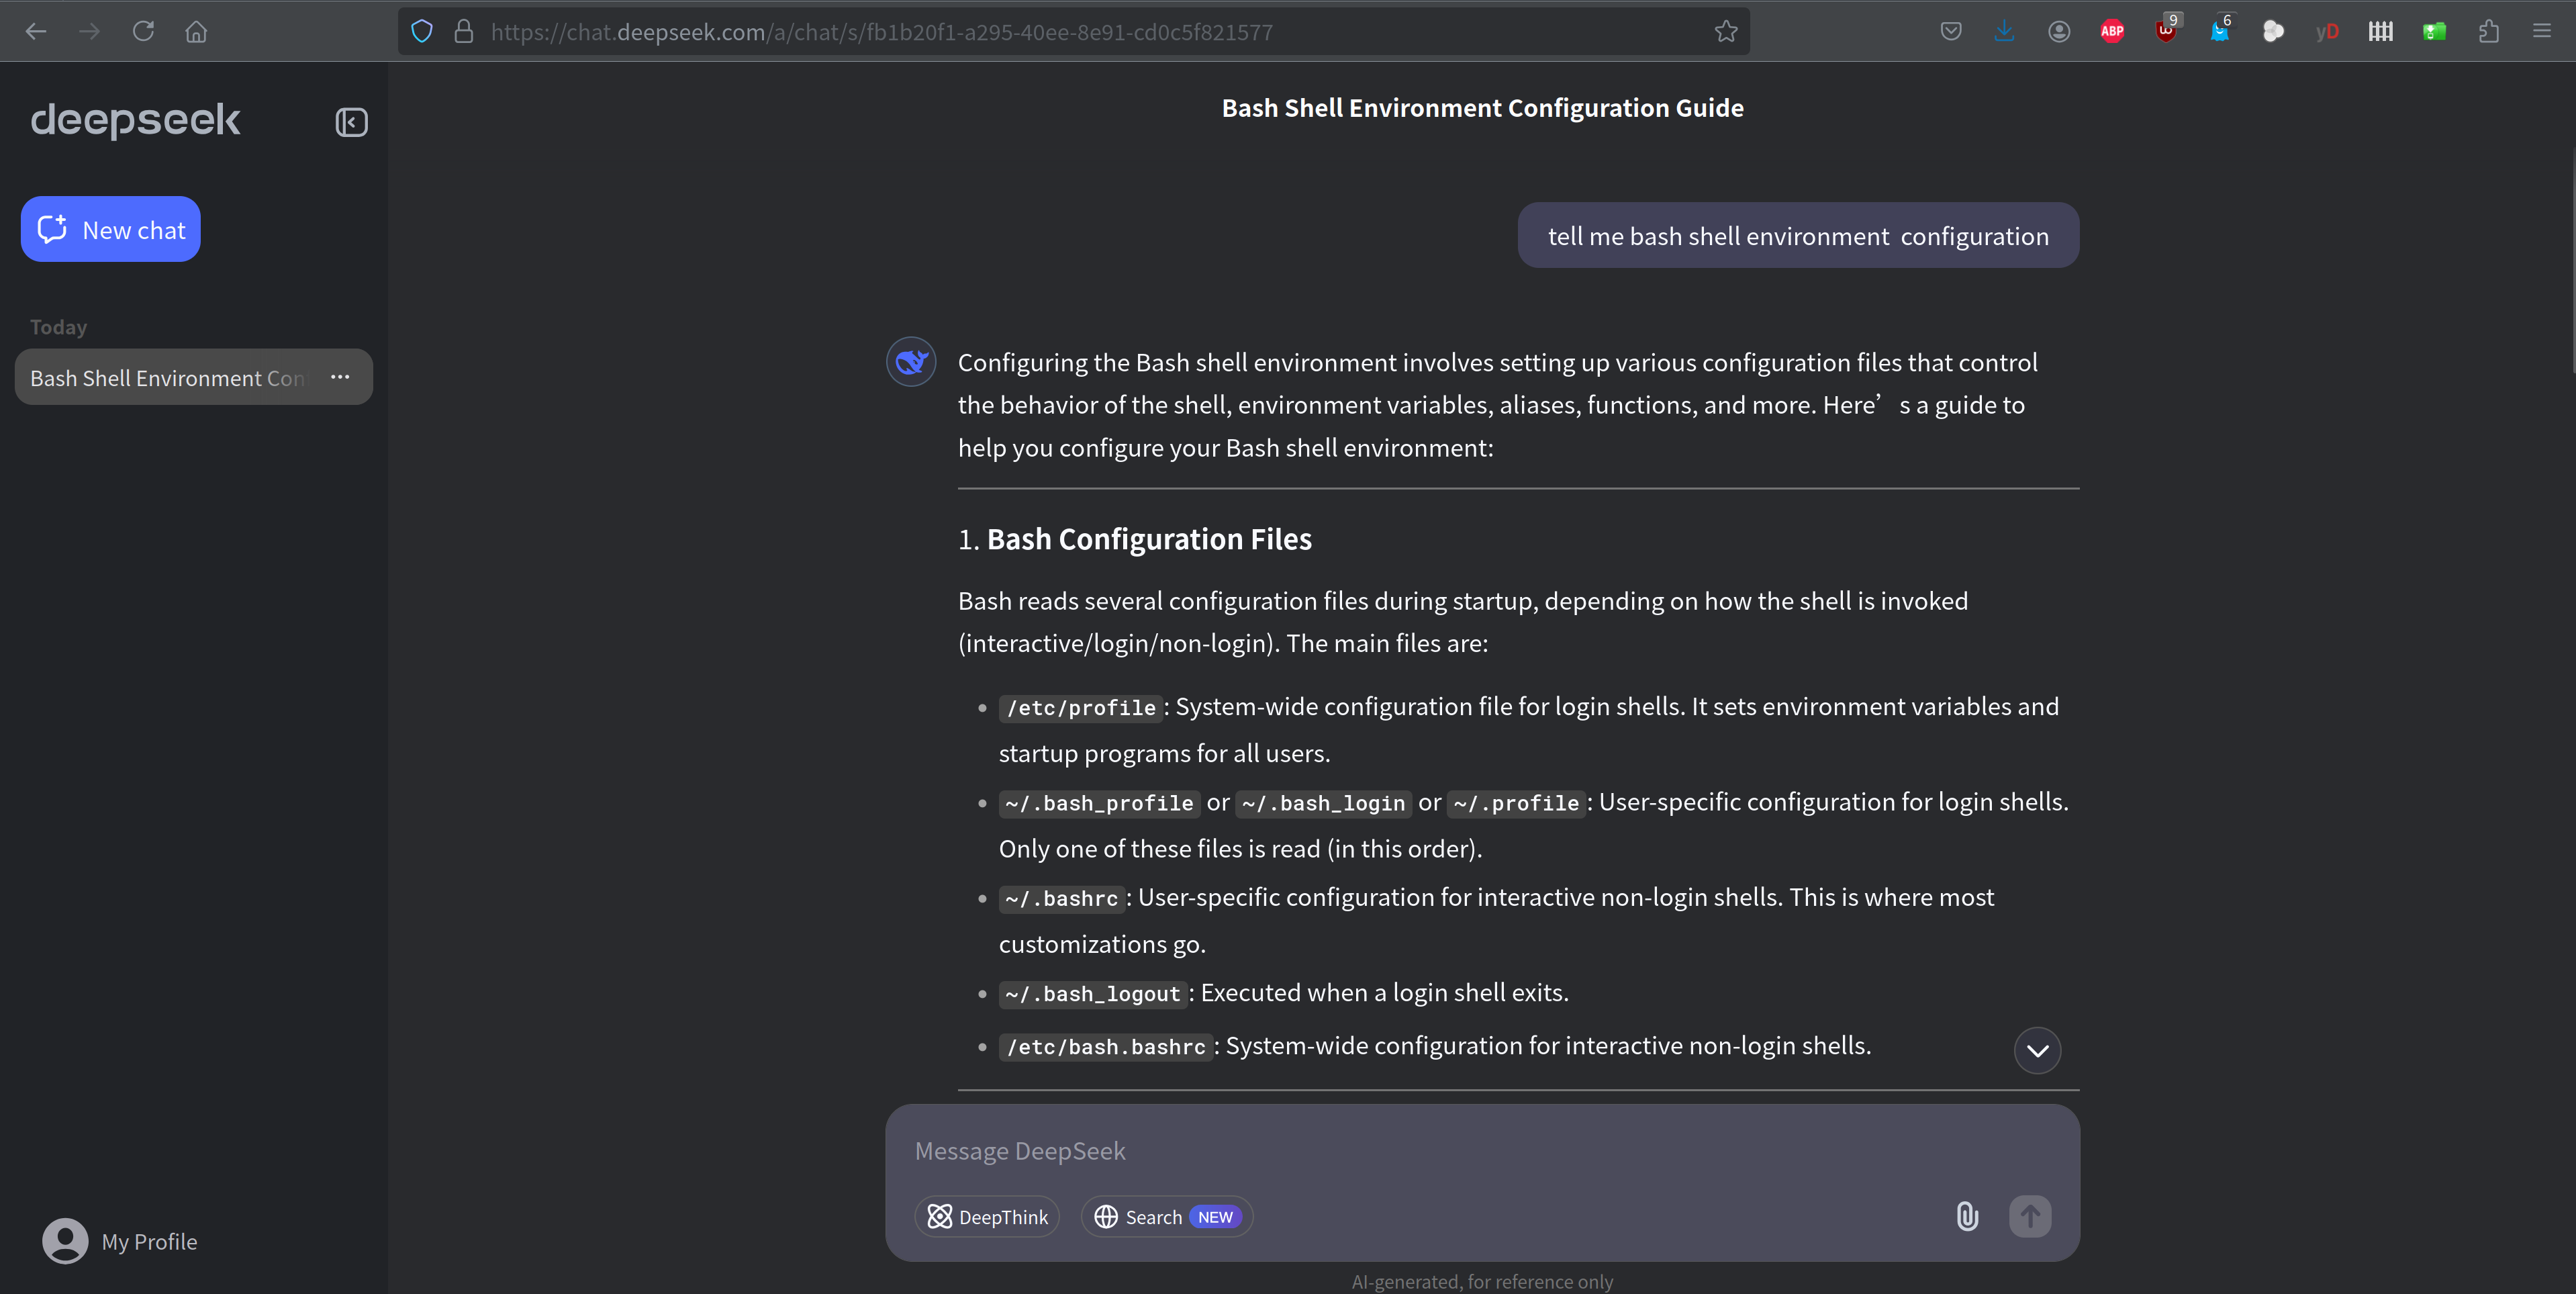Viewport: 2576px width, 1294px height.
Task: Open My Profile menu
Action: coord(120,1241)
